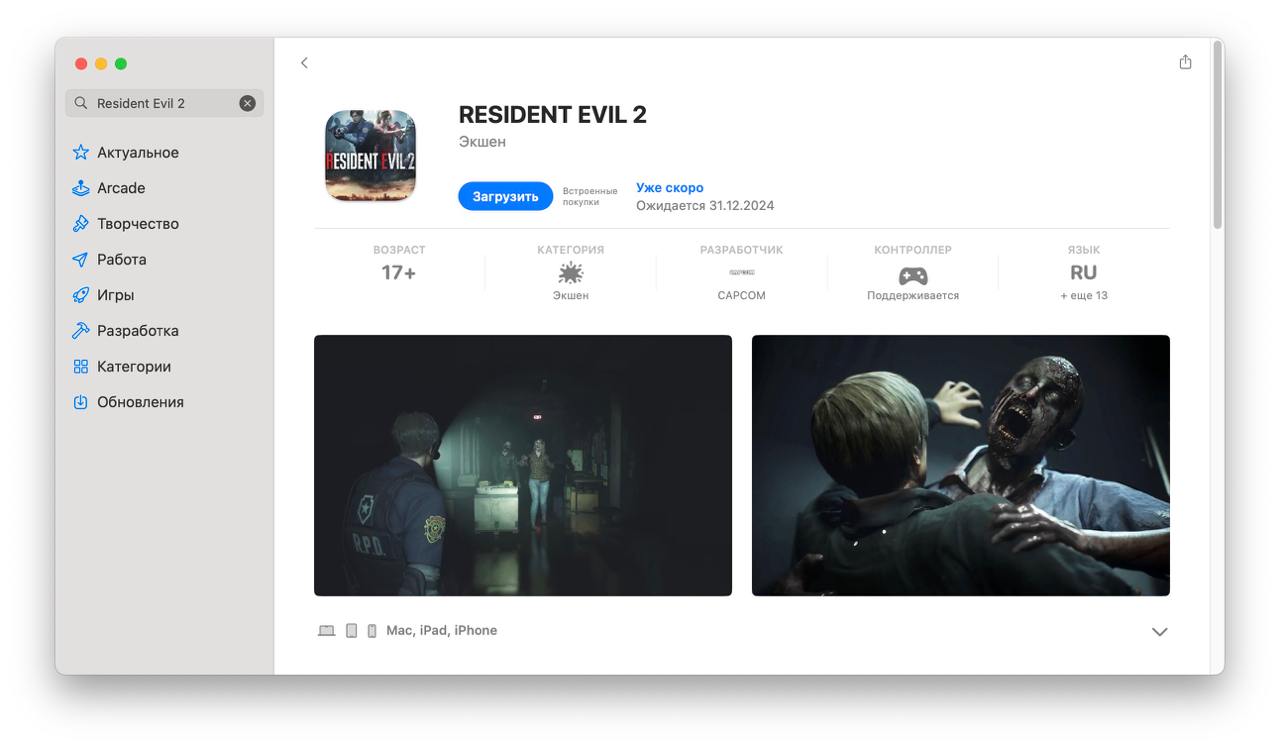Click the paintbrush icon next to Творчество
Image resolution: width=1280 pixels, height=748 pixels.
click(81, 224)
